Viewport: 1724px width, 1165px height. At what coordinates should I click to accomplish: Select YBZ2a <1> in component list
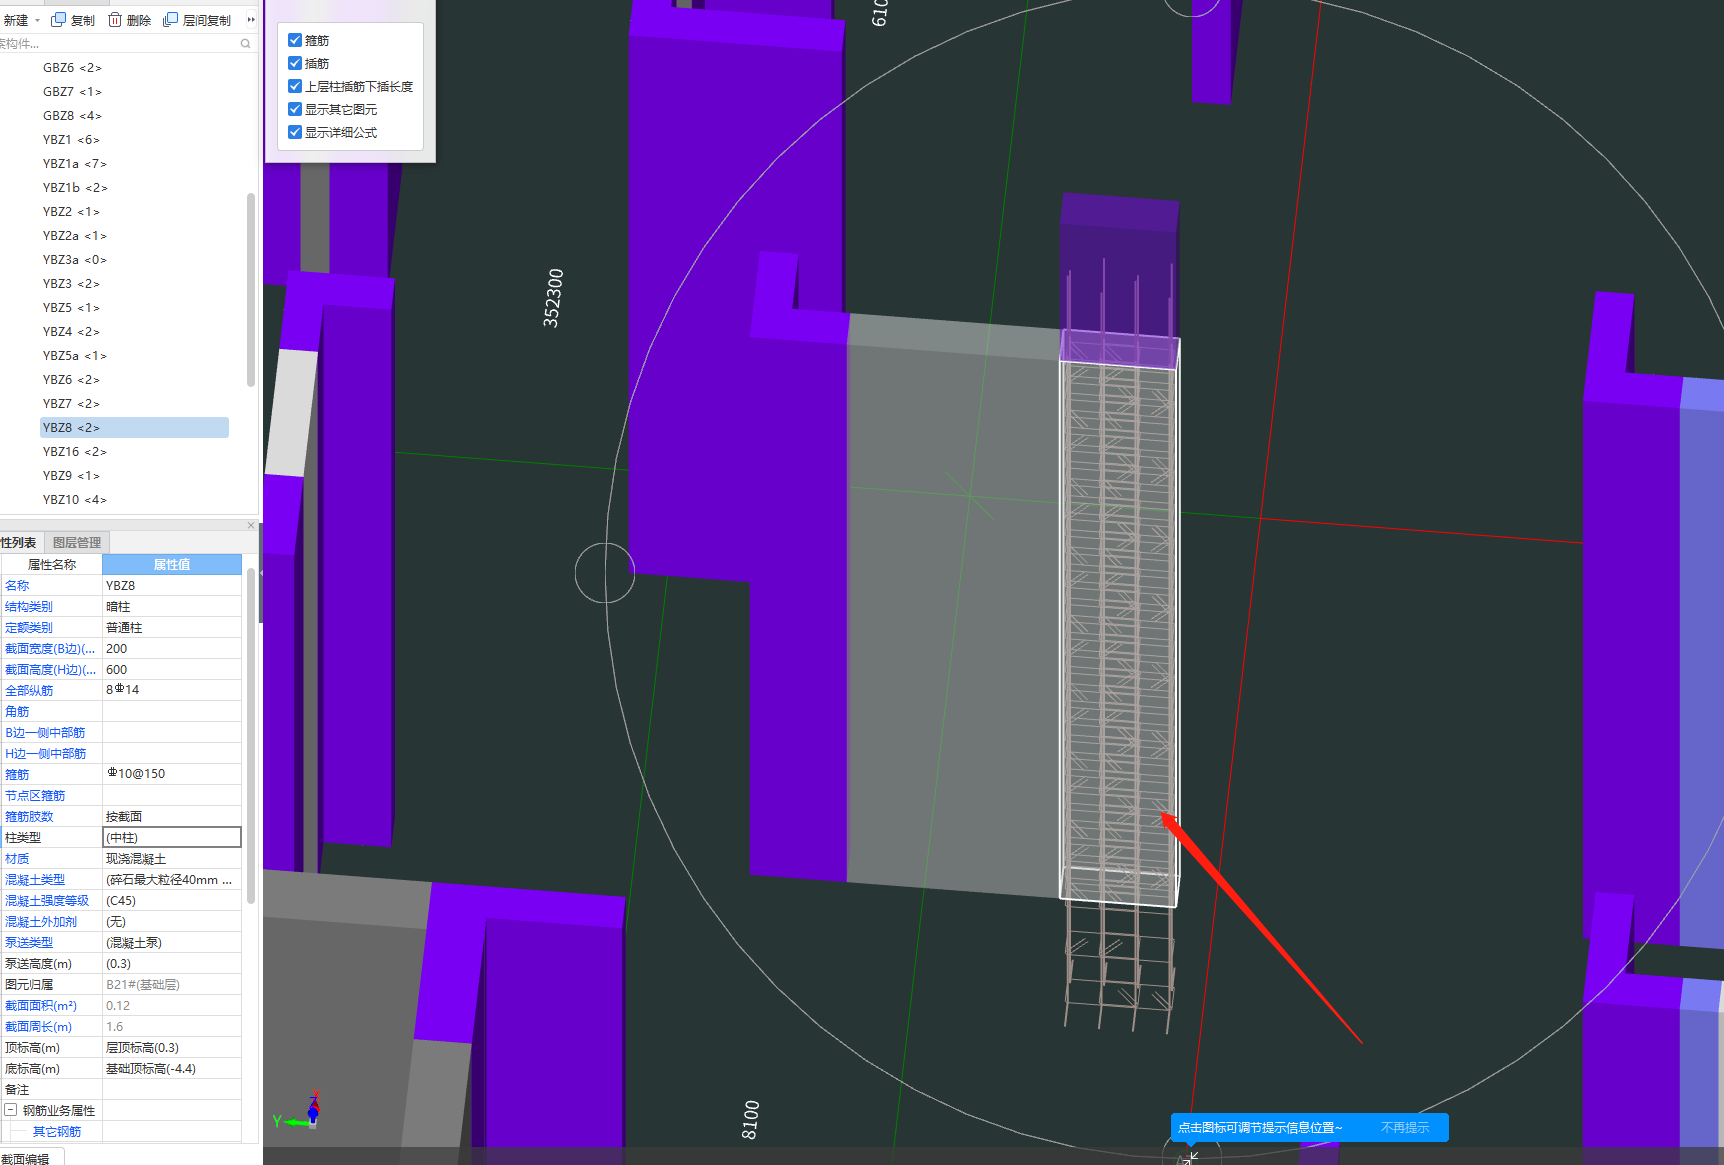(x=75, y=236)
